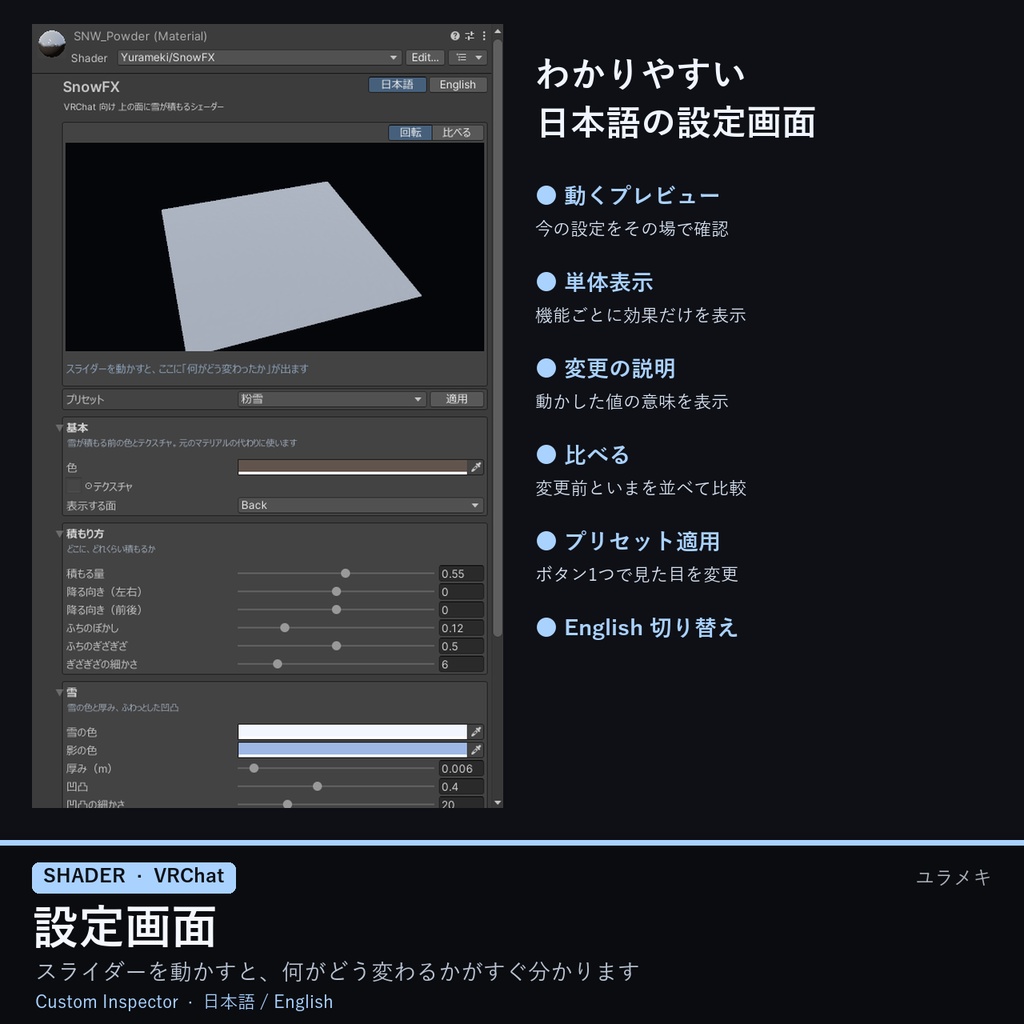
Task: Pick 雪の色 with the eyedropper
Action: tap(476, 731)
